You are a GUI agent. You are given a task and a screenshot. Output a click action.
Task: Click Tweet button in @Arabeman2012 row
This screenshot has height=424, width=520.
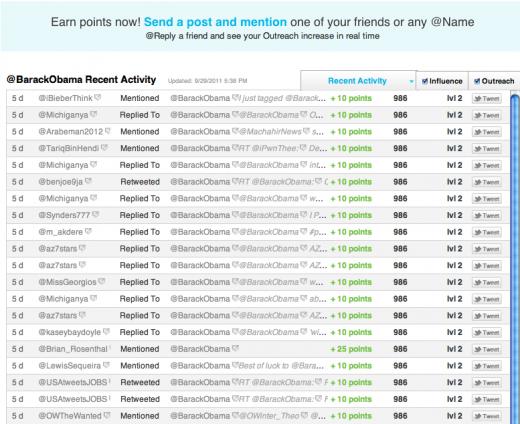coord(487,132)
